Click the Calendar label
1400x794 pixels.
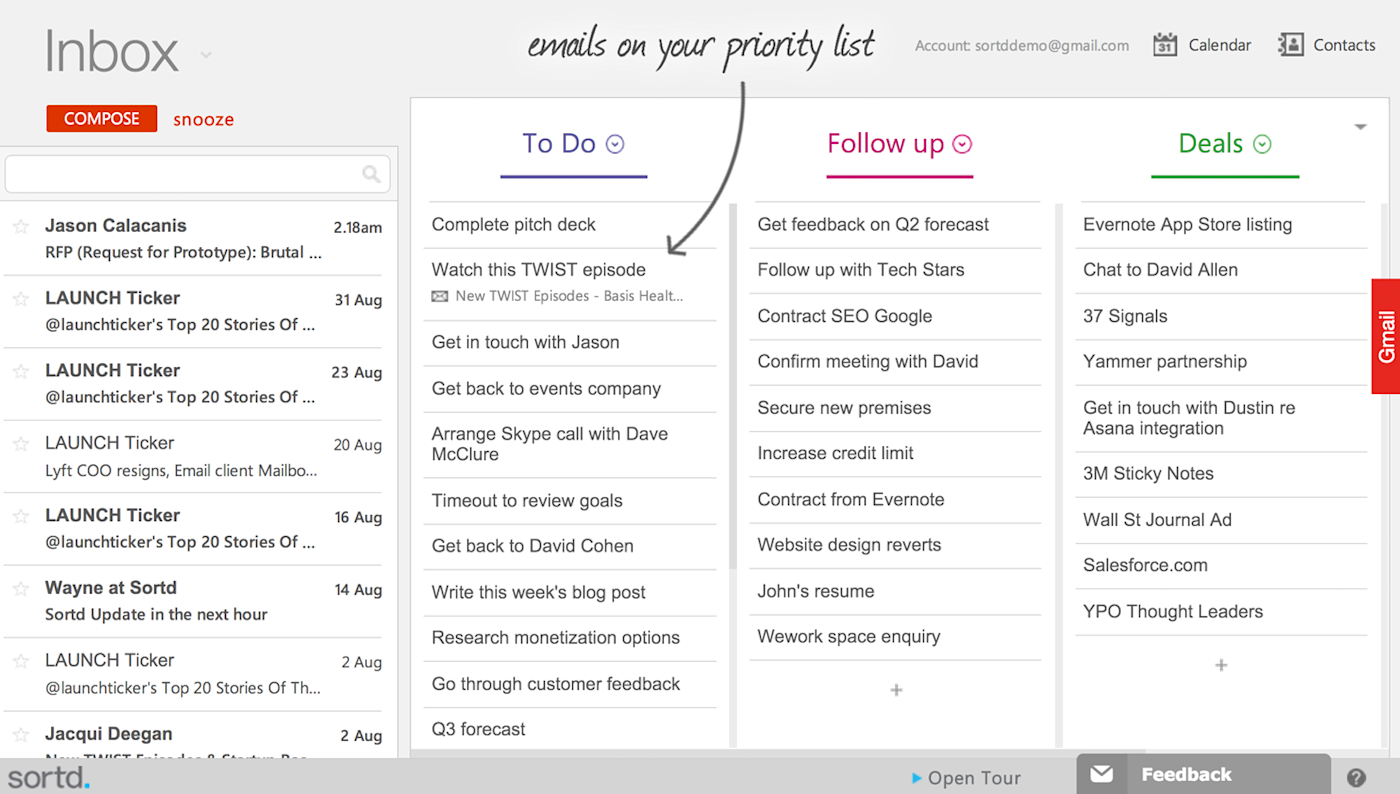(x=1220, y=45)
